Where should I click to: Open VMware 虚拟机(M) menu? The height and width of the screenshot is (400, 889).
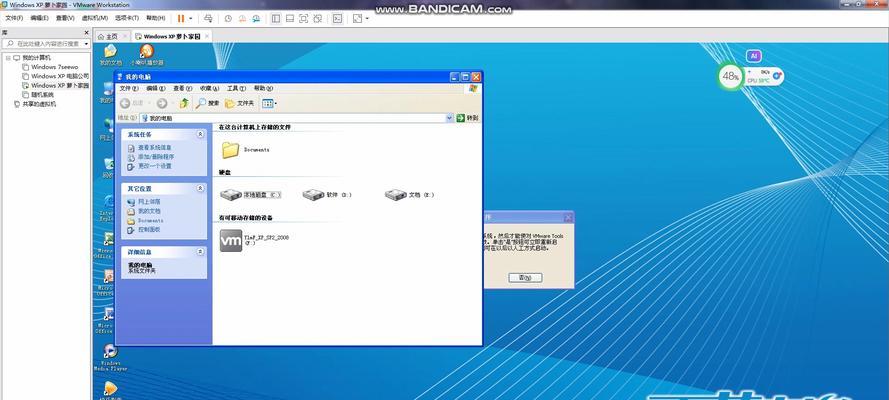pyautogui.click(x=95, y=18)
